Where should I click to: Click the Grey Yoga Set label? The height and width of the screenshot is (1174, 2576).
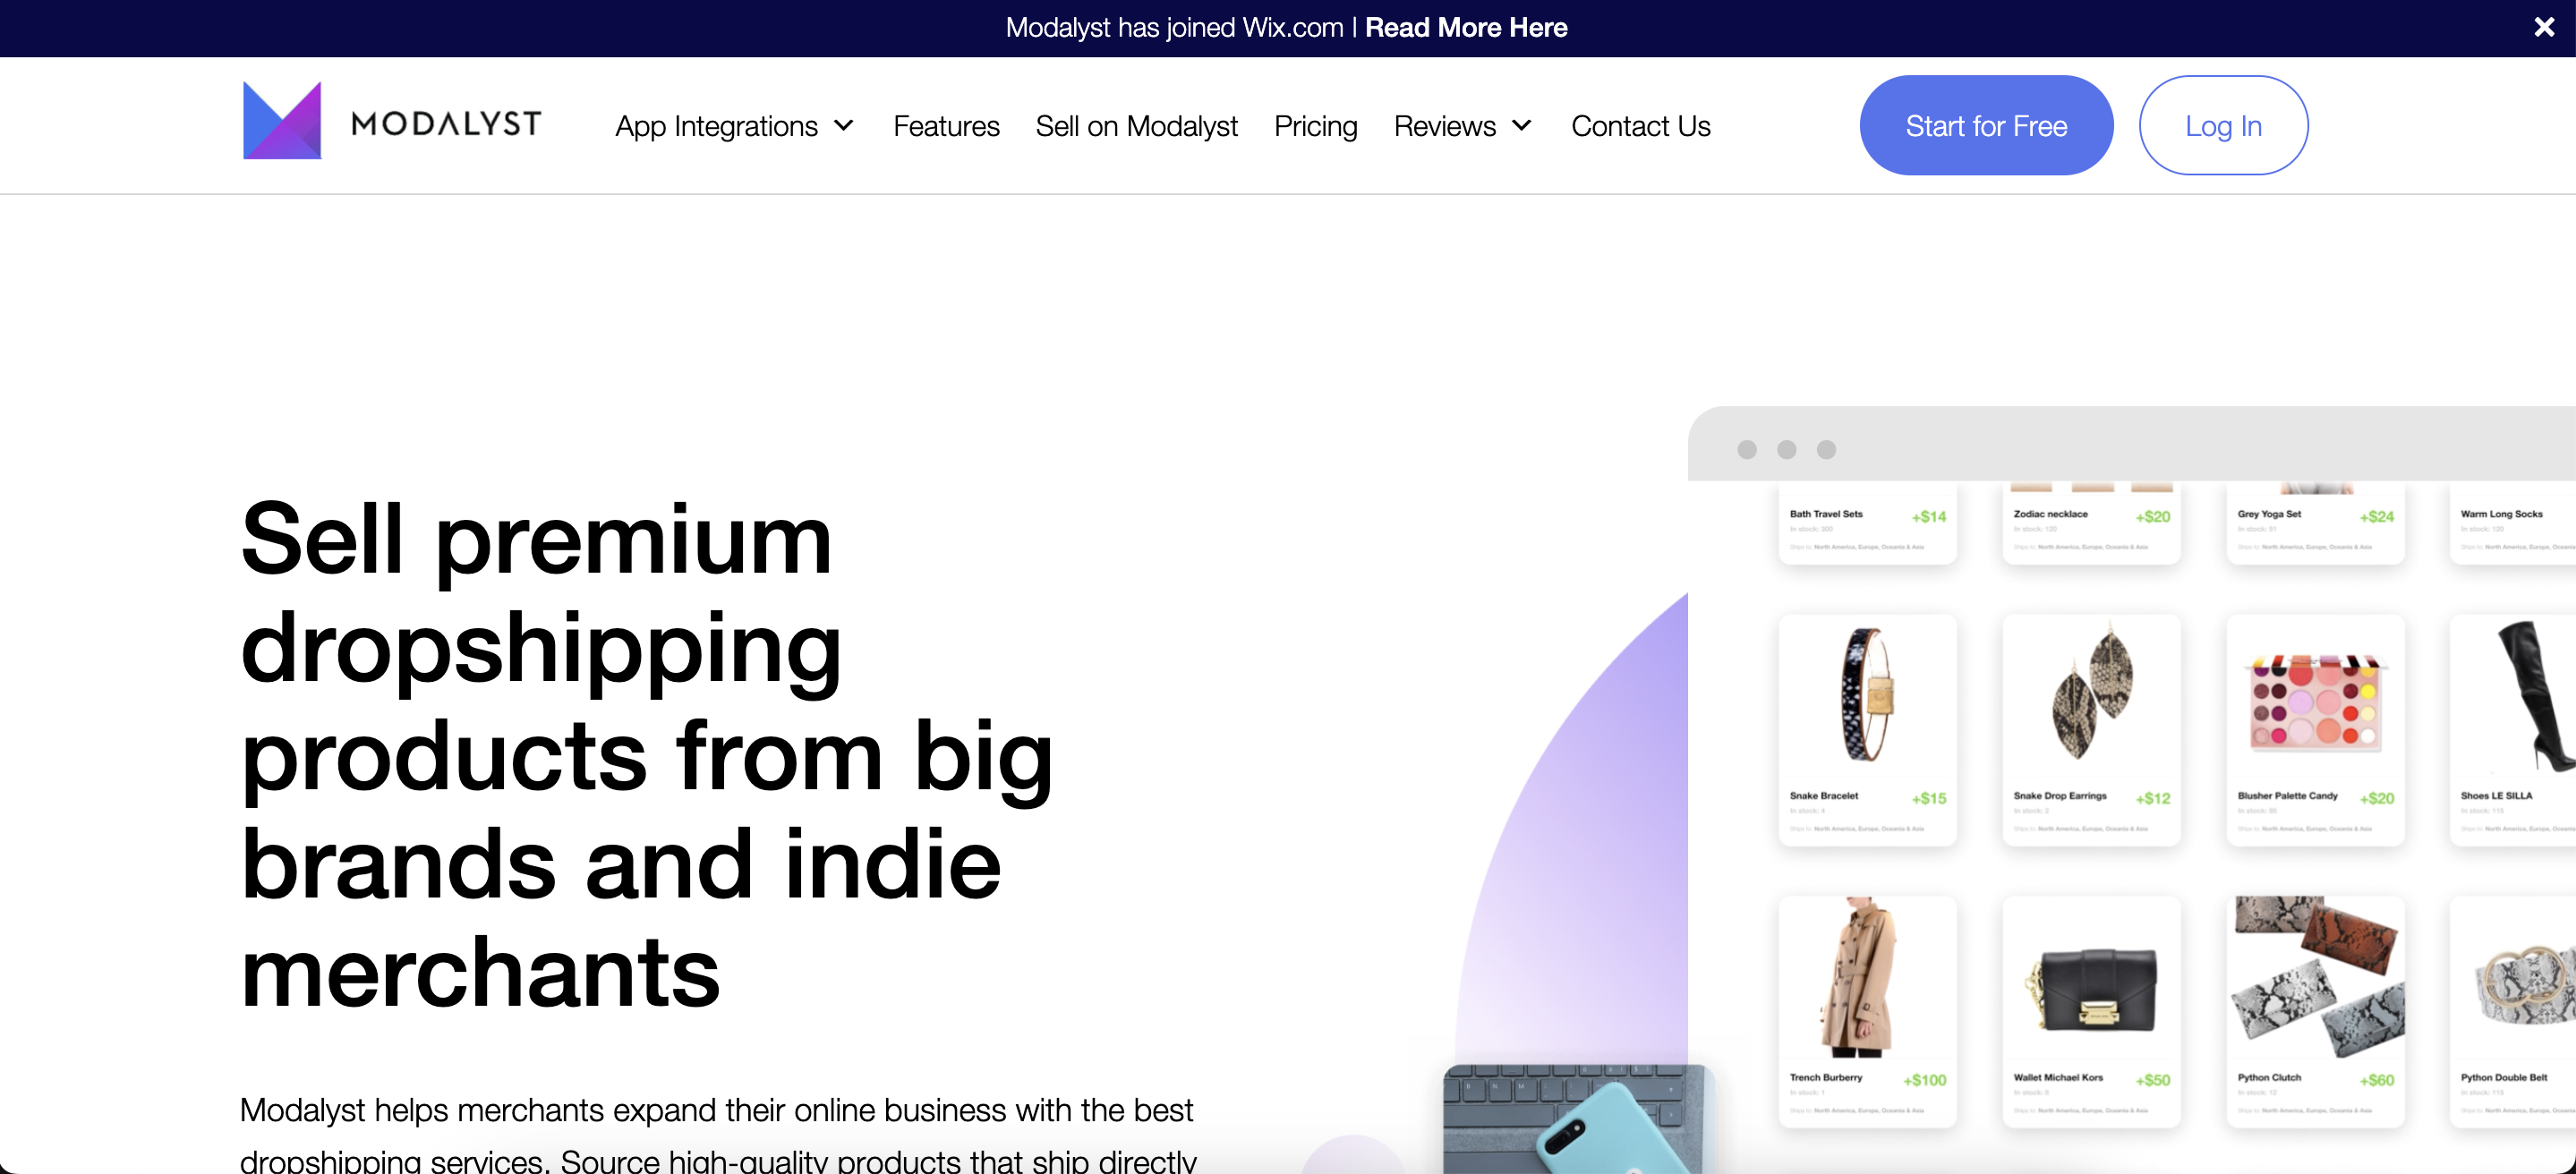pos(2269,514)
